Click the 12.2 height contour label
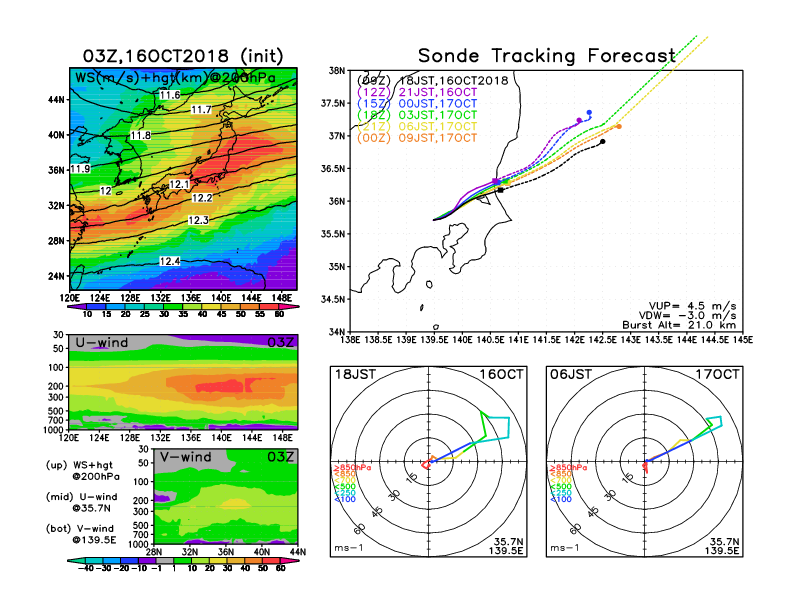Screen dimensions: 792x612 tap(202, 198)
